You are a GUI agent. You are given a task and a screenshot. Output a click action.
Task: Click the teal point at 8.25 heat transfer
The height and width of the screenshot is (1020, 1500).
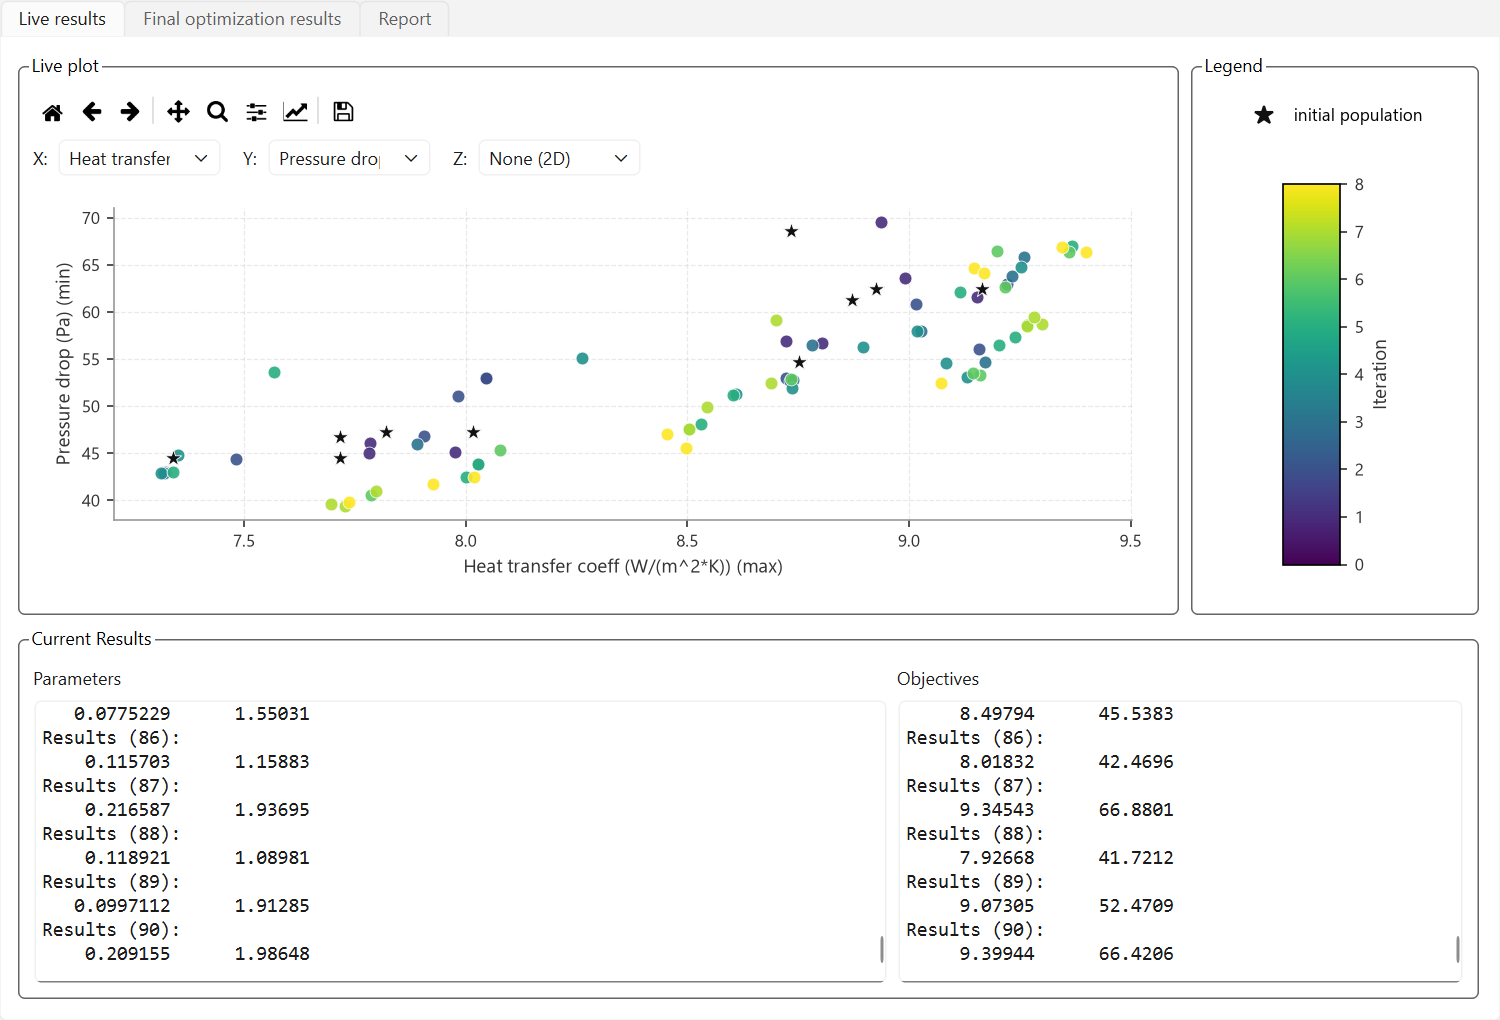pos(582,358)
